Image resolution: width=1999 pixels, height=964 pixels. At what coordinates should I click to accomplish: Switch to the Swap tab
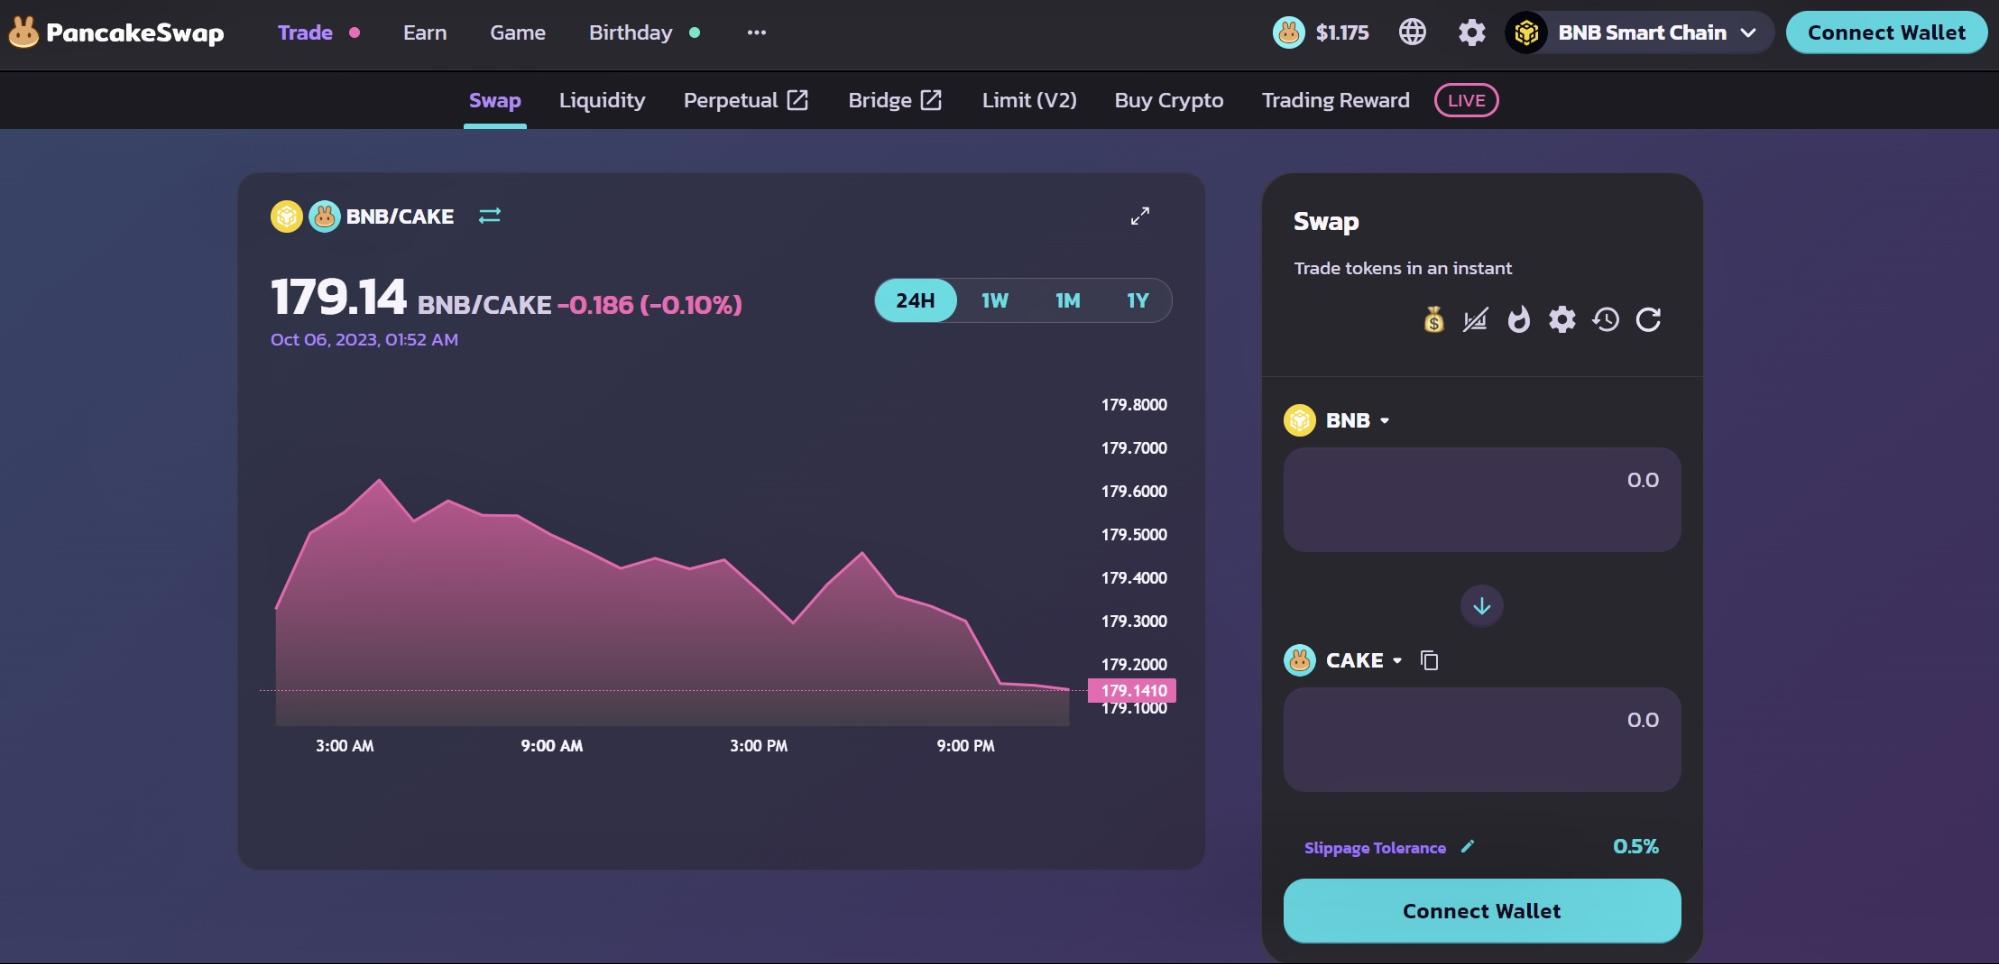tap(495, 100)
